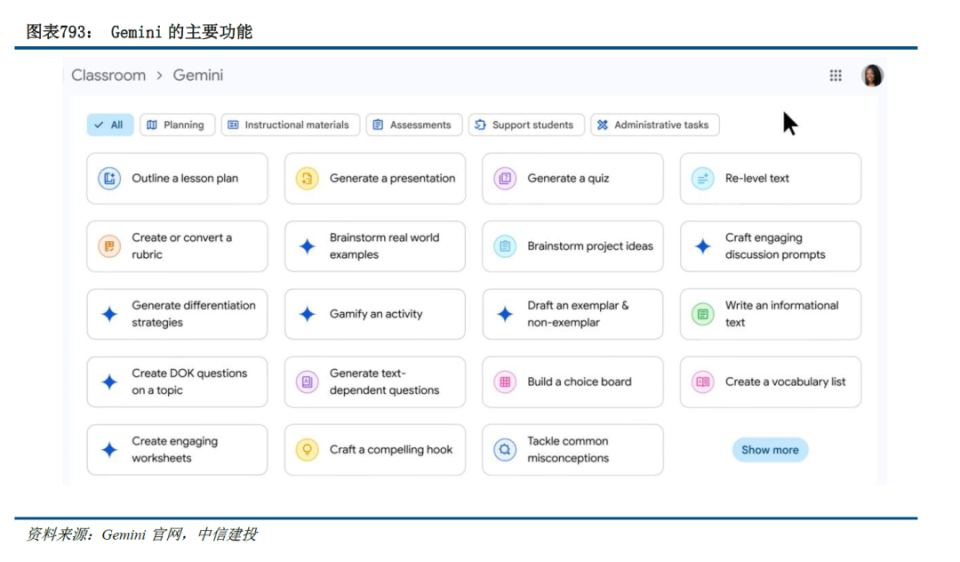Click the Instructional materials chip icon
Screen dimensions: 960x562
click(233, 125)
